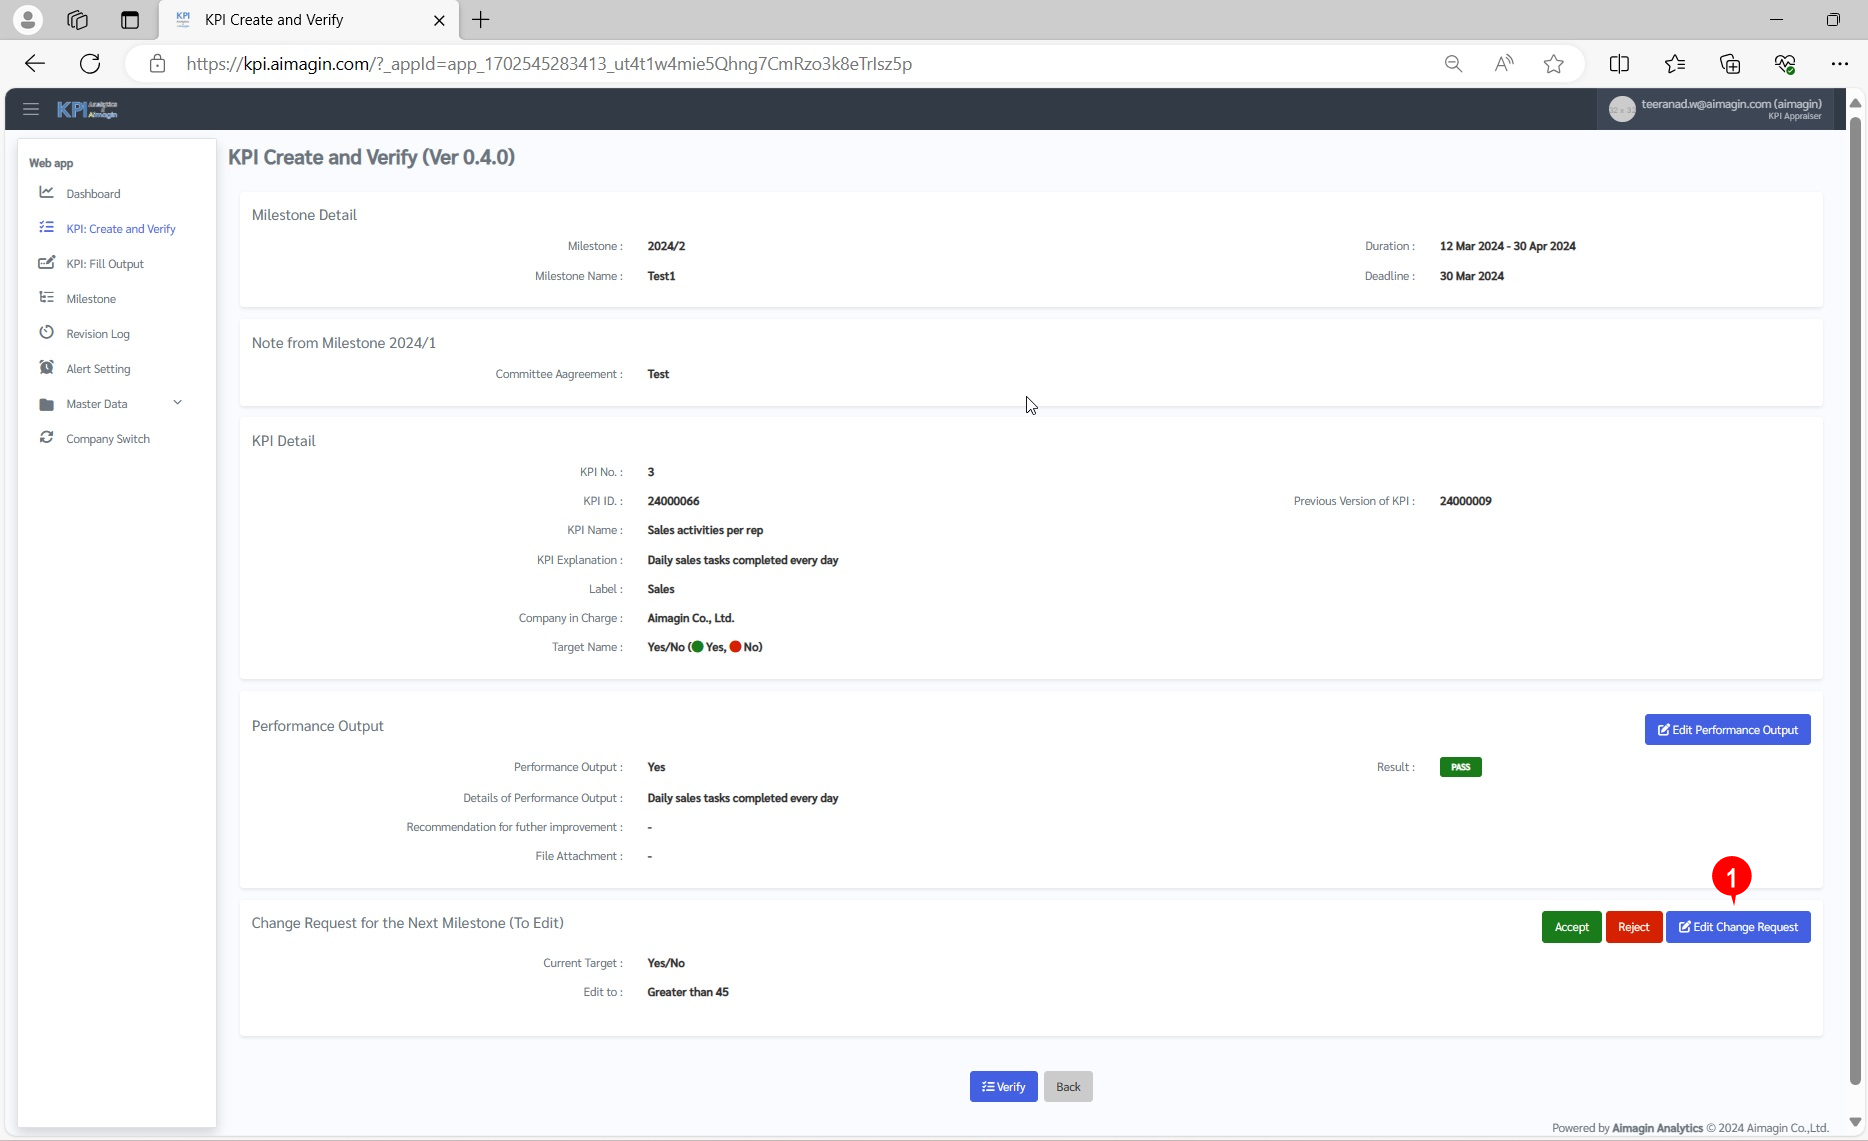The width and height of the screenshot is (1868, 1141).
Task: Open browser settings and more menu
Action: point(1839,64)
